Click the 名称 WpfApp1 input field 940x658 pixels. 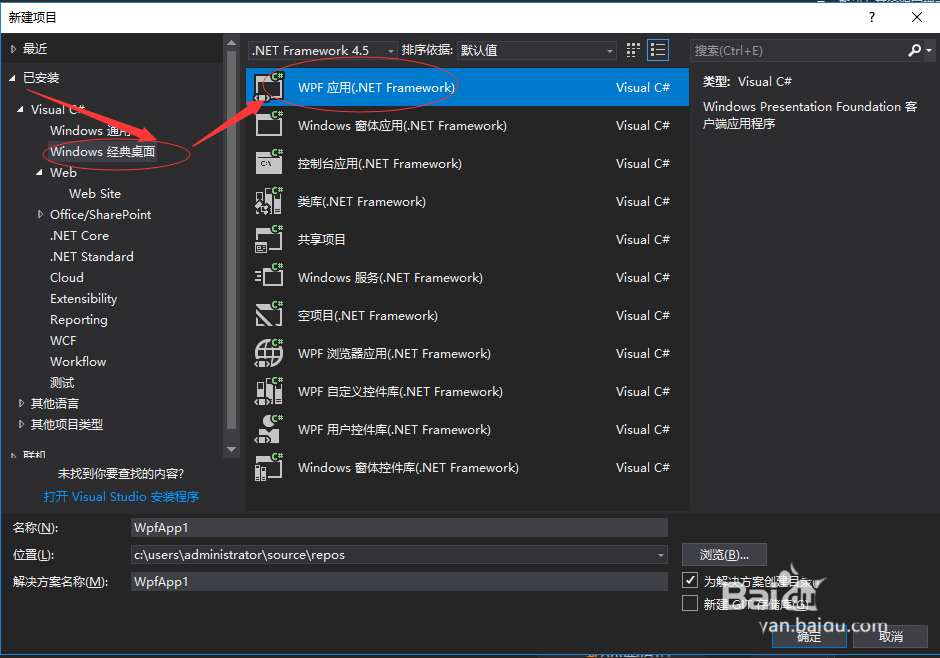(x=400, y=527)
